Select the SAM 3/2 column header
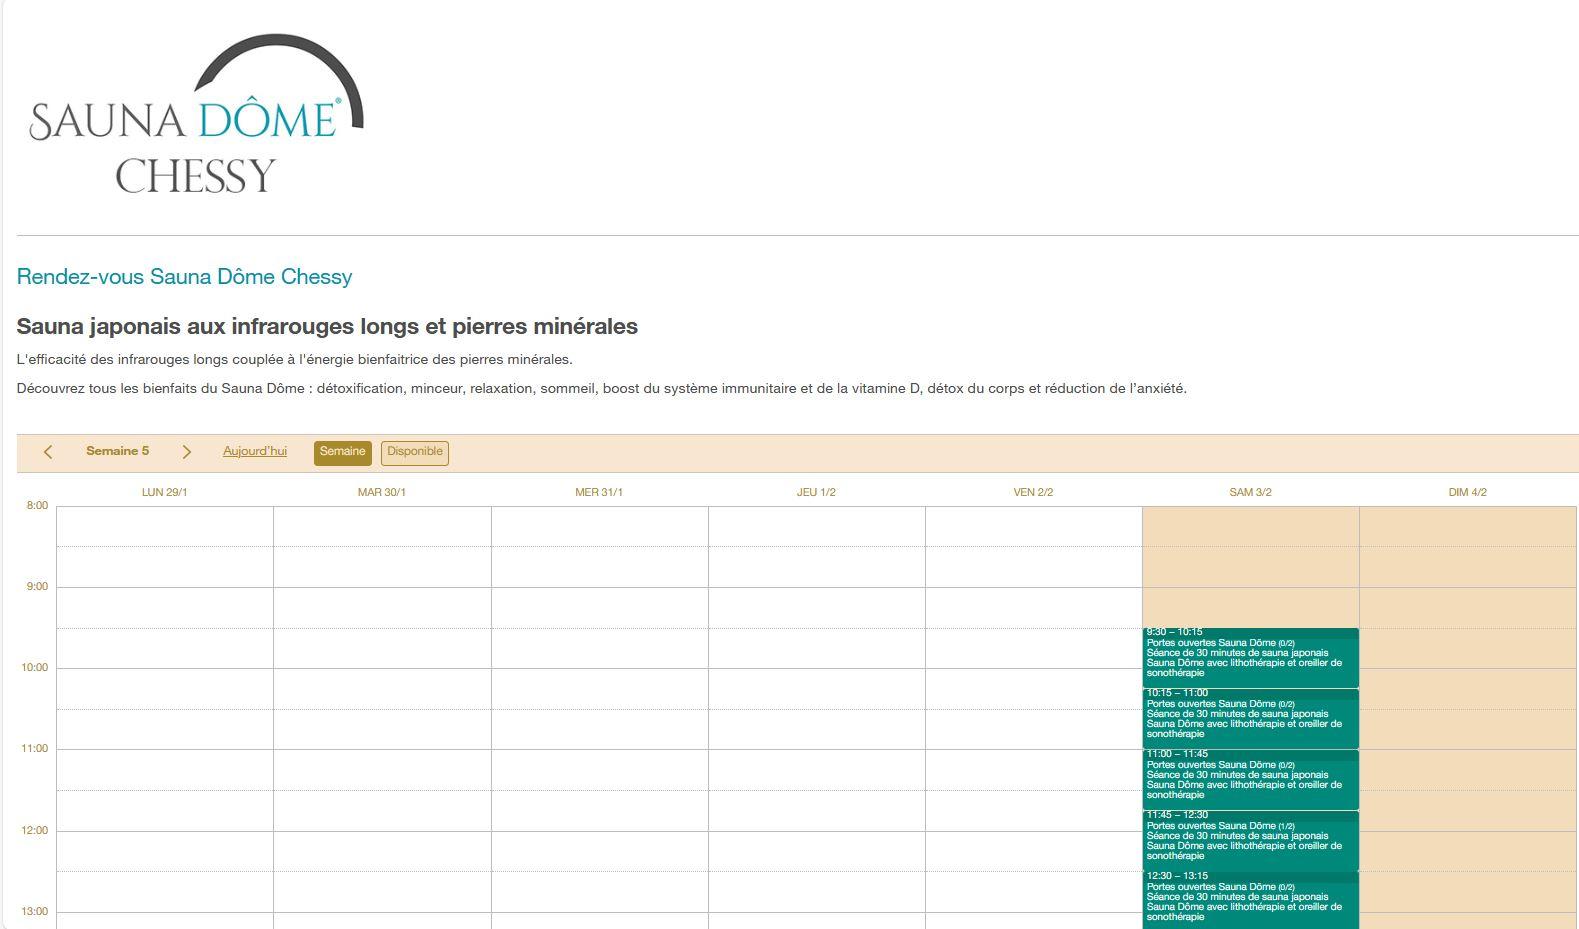The width and height of the screenshot is (1579, 929). 1250,492
